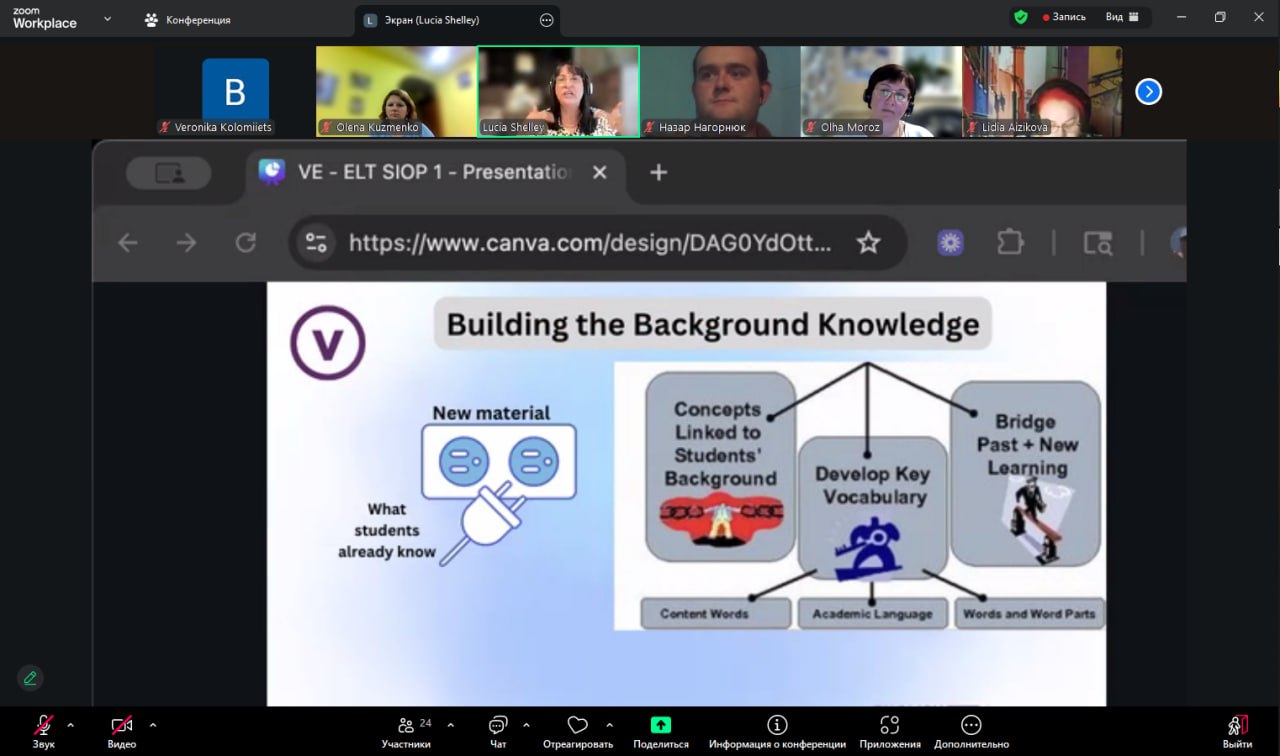Click the Отреагировать reactions heart icon
Viewport: 1280px width, 756px height.
coord(577,726)
